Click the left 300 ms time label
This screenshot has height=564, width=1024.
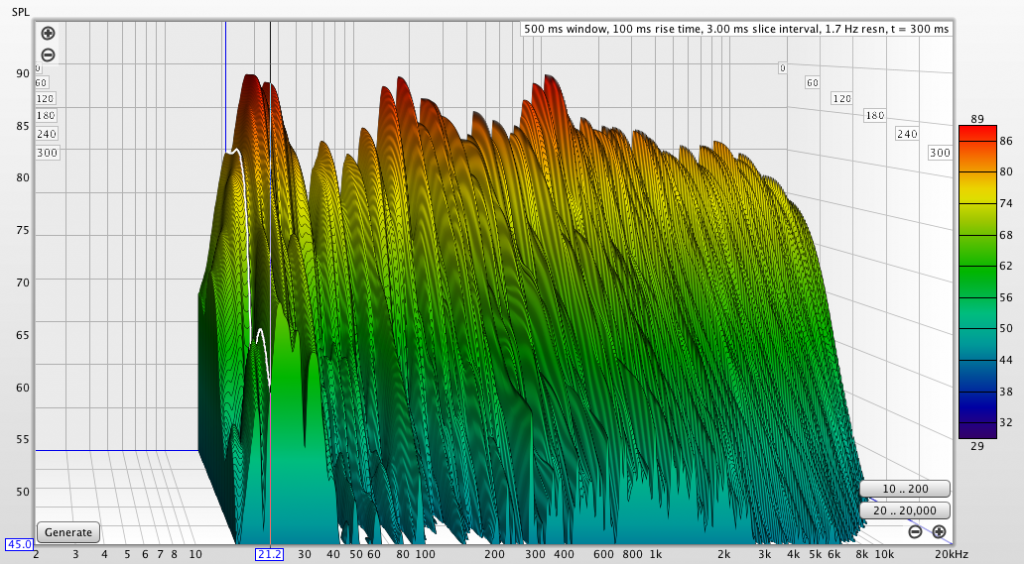pyautogui.click(x=47, y=153)
